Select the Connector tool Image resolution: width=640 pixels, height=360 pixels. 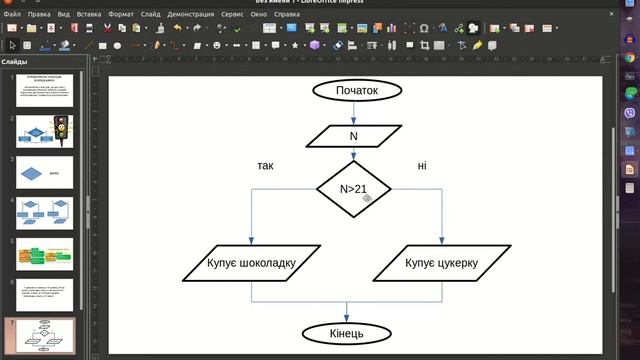click(174, 45)
